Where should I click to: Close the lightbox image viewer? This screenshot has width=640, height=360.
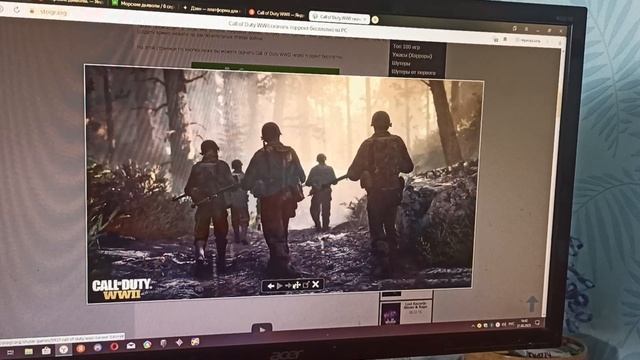[316, 284]
